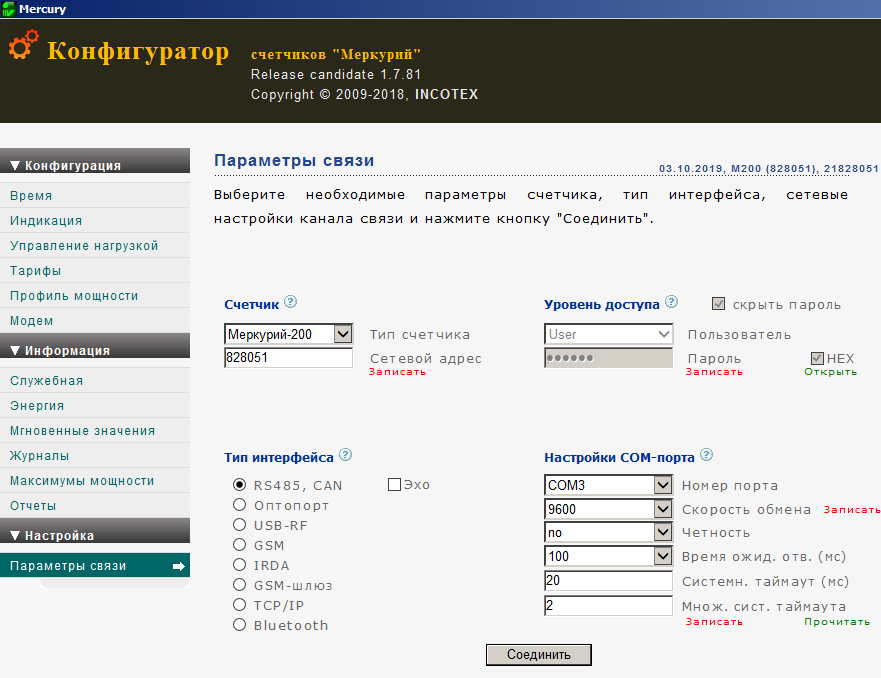This screenshot has width=881, height=678.
Task: Click the orange gears logo icon
Action: 24,45
